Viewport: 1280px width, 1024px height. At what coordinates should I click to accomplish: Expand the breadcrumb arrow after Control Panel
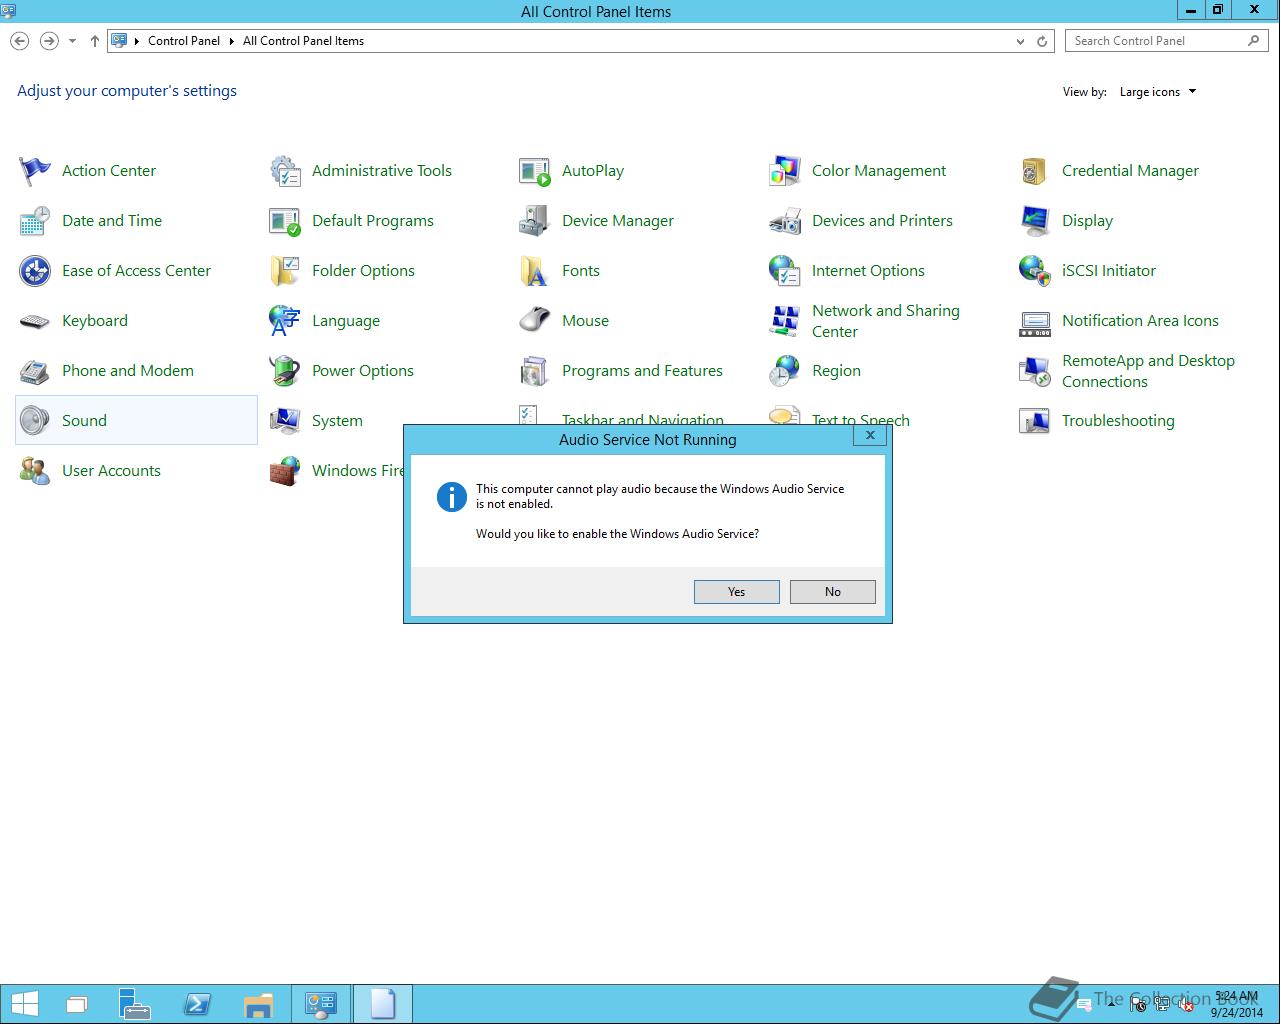(231, 41)
